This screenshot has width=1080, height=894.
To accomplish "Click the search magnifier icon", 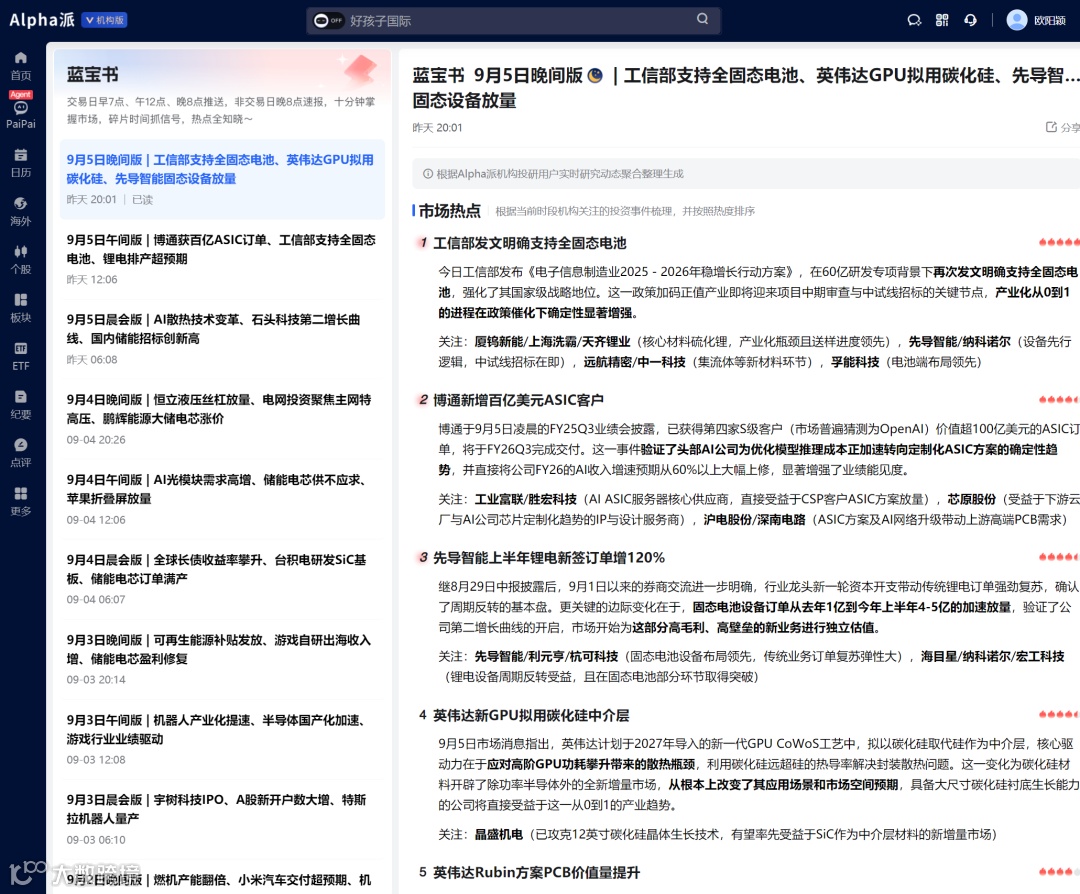I will click(x=702, y=19).
